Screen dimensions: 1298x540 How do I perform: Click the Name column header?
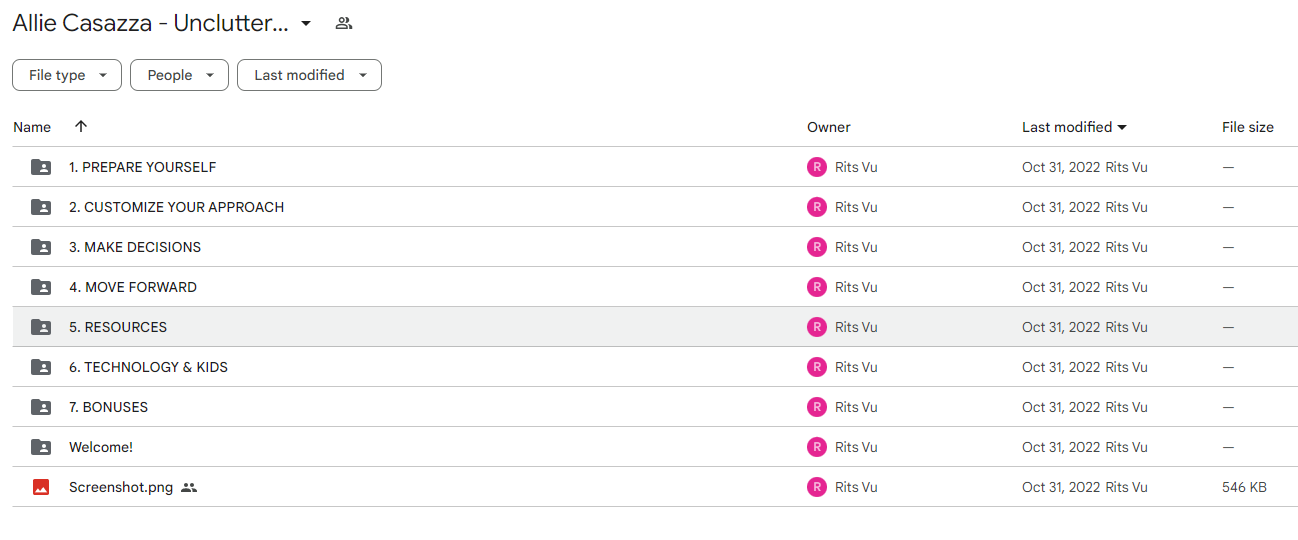point(32,127)
